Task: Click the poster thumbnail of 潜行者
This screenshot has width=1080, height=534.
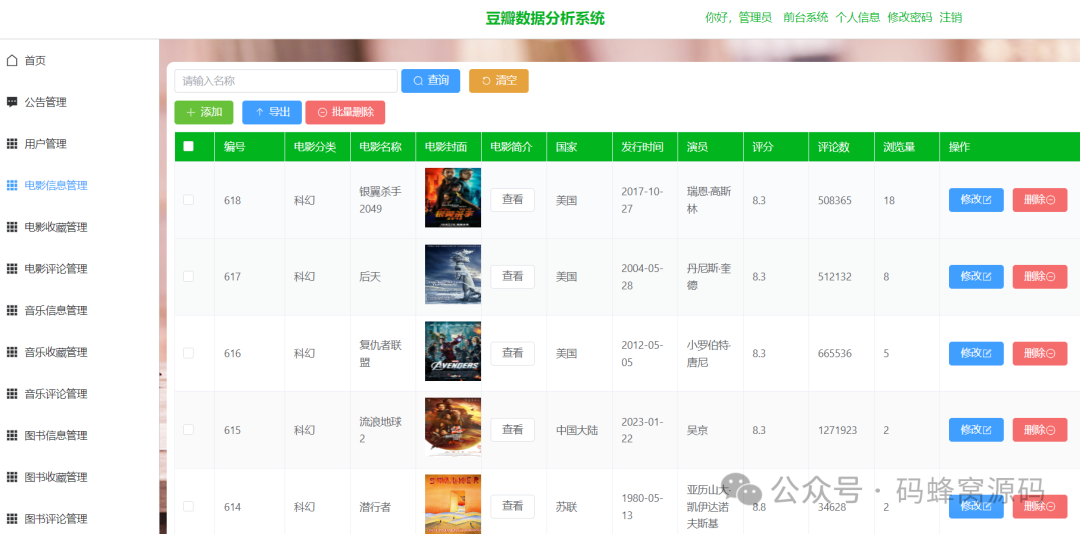Action: (453, 504)
